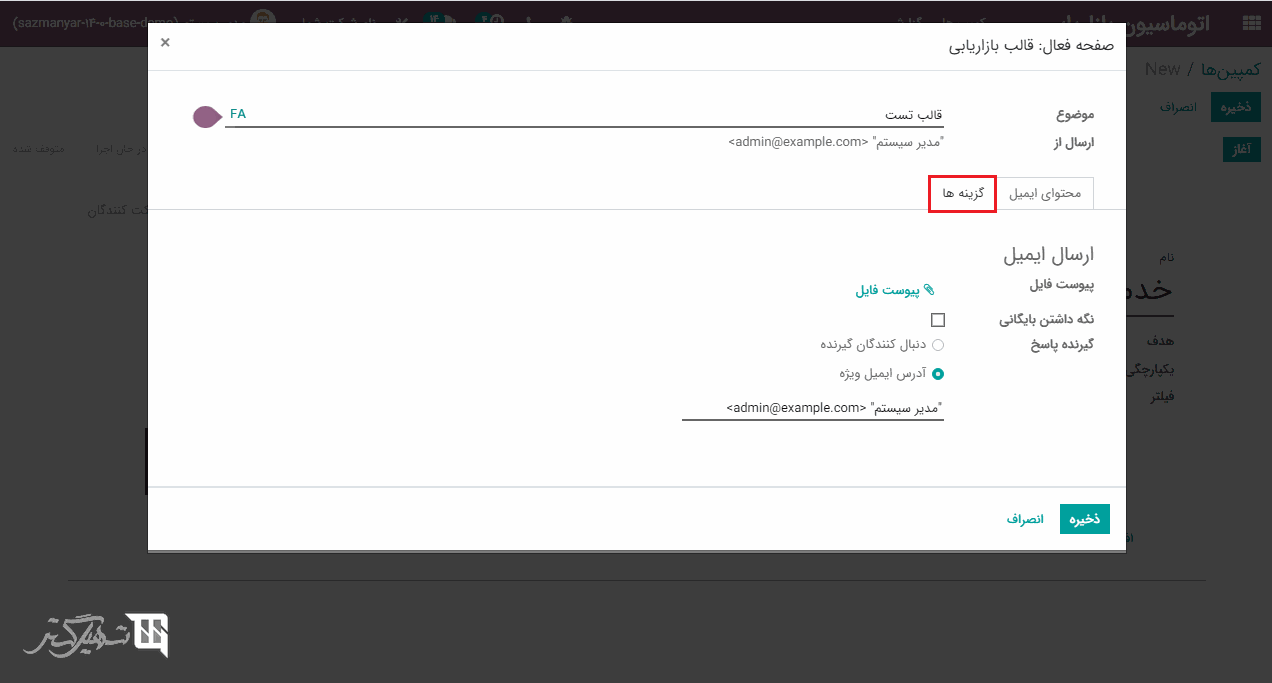Image resolution: width=1272 pixels, height=683 pixels.
Task: Open the main apps grid menu
Action: (1250, 23)
